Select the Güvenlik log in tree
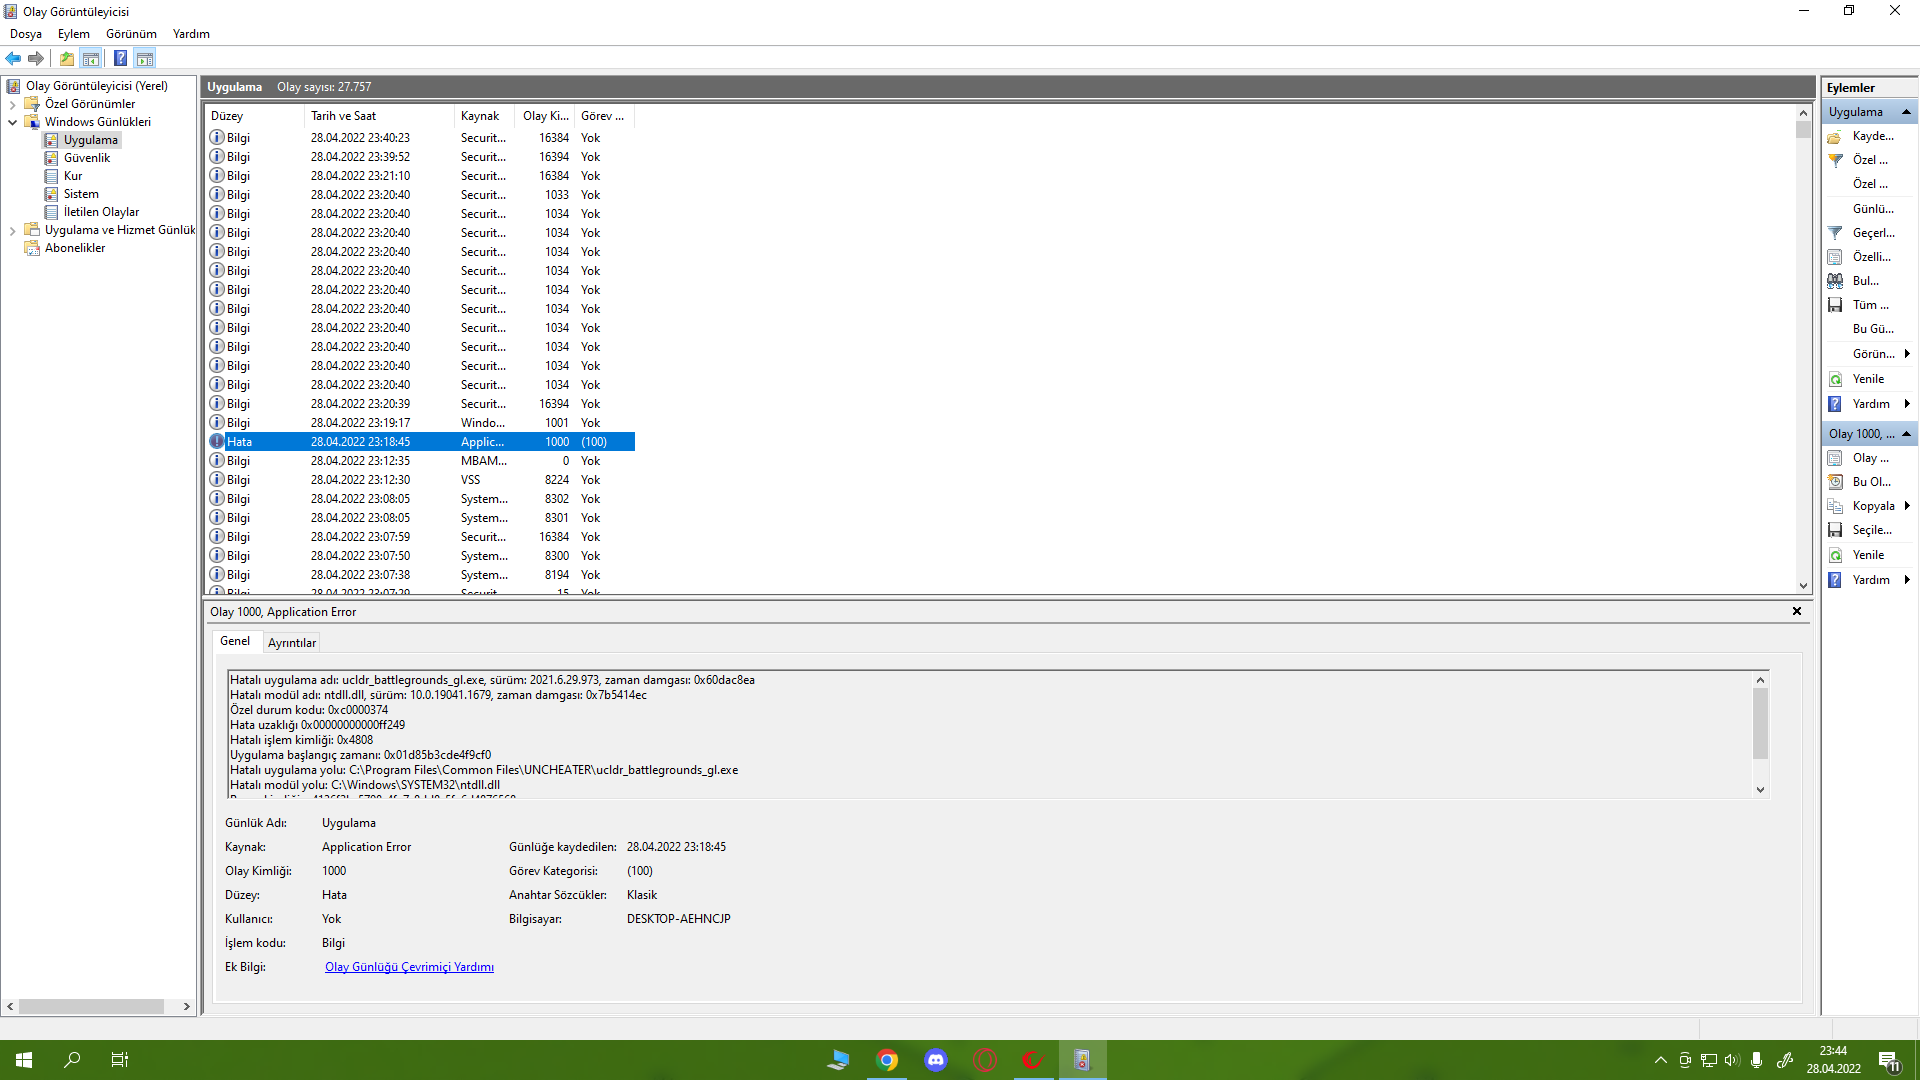 click(x=87, y=158)
